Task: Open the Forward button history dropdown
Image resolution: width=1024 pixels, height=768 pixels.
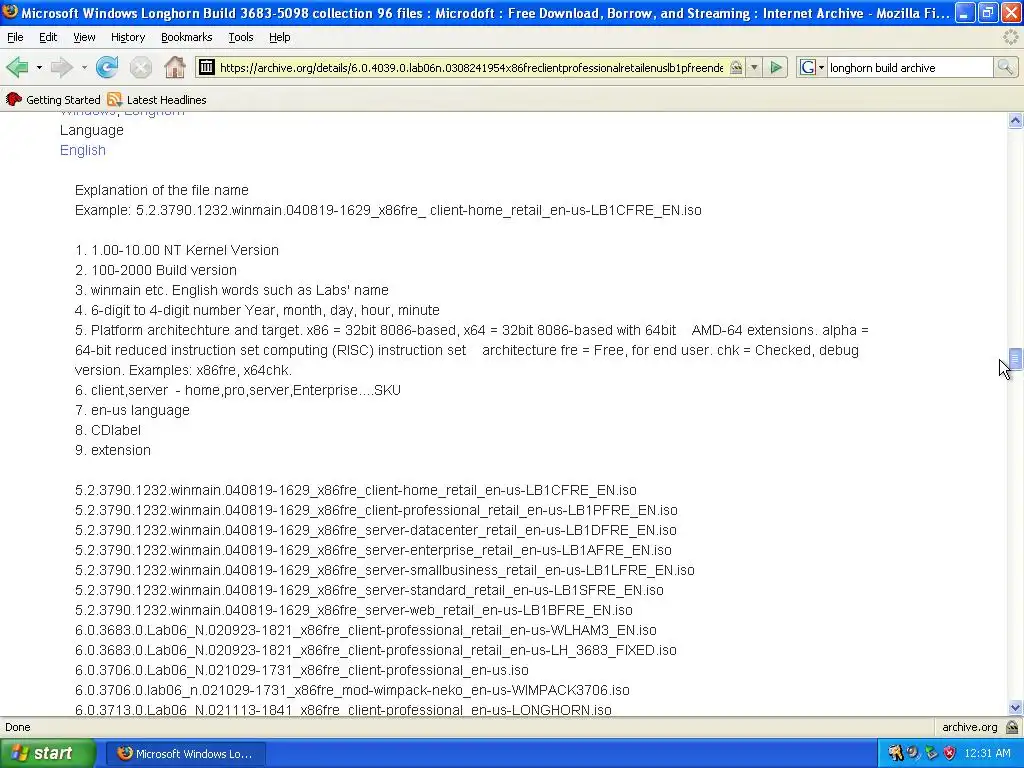Action: 84,67
